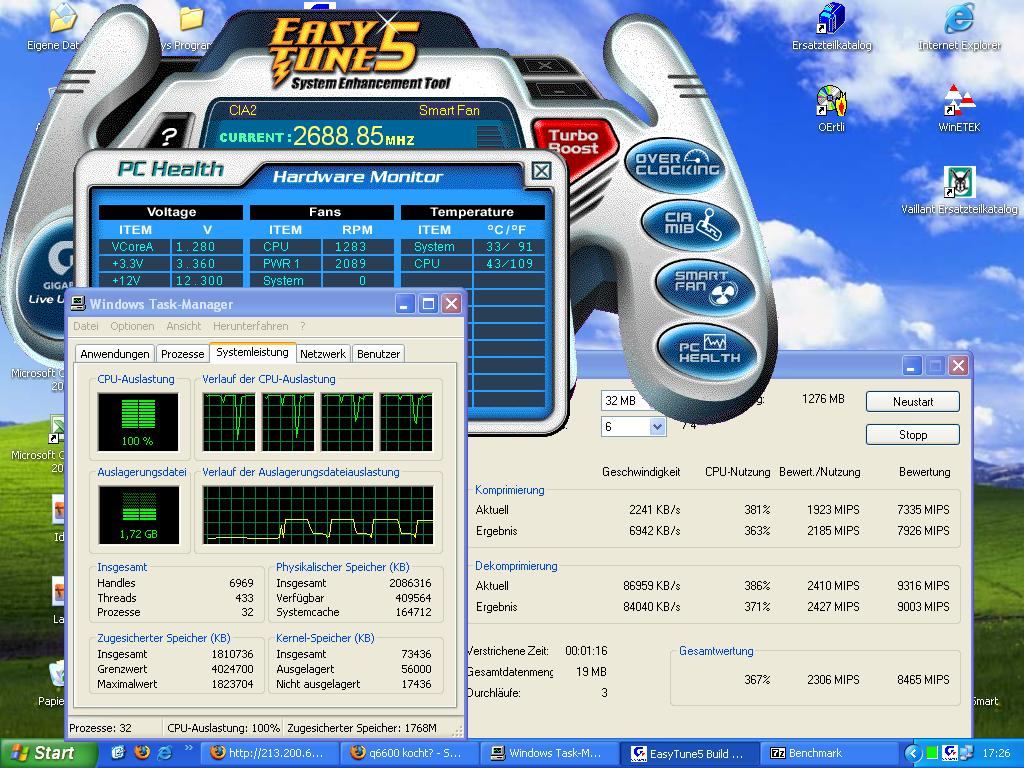1024x768 pixels.
Task: Switch to the q6600 kocht? Firefox taskbar button
Action: point(410,753)
